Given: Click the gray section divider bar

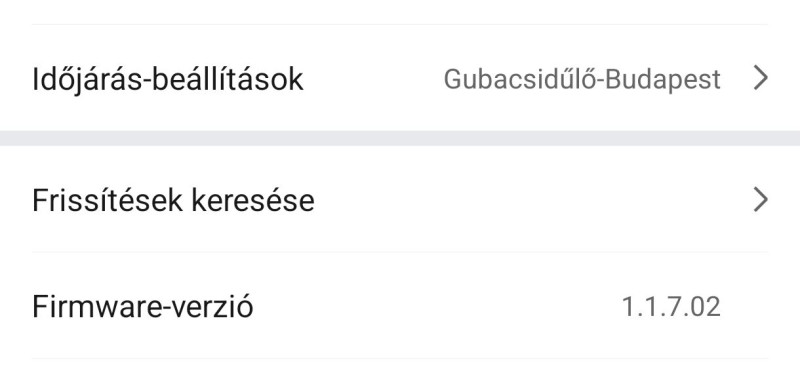Looking at the screenshot, I should [400, 138].
